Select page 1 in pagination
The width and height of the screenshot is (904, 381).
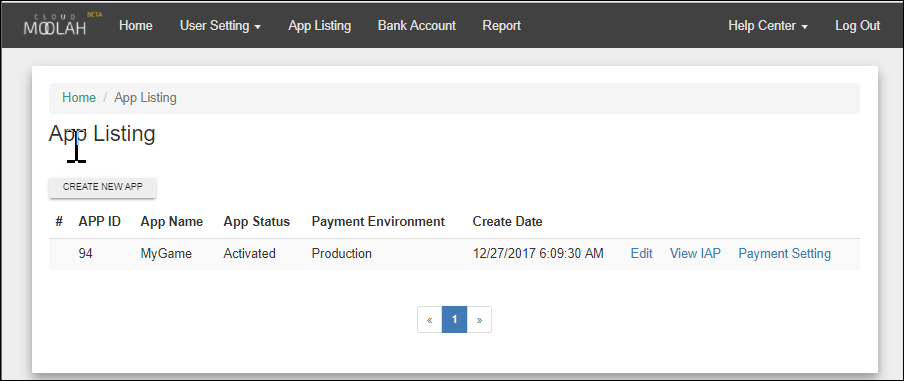click(454, 319)
